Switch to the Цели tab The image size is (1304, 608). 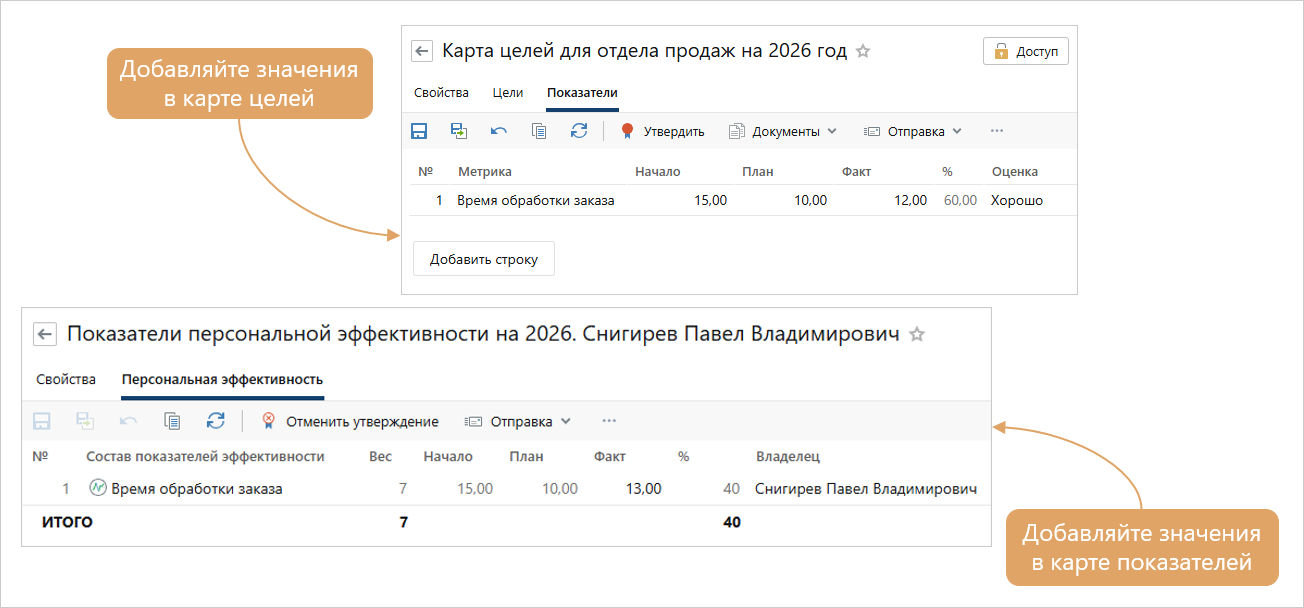(508, 92)
